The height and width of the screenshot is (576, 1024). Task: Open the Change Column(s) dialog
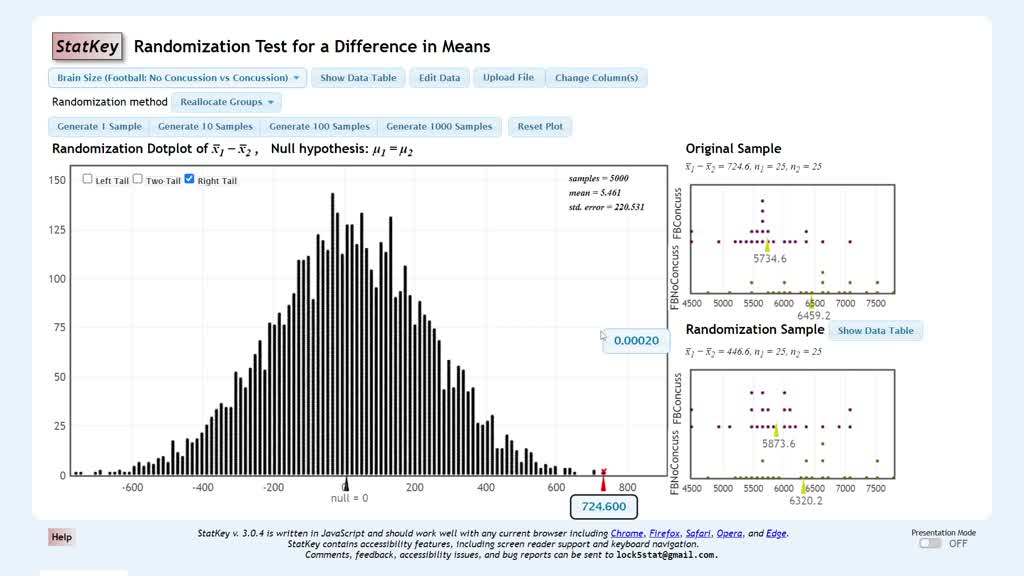click(599, 77)
